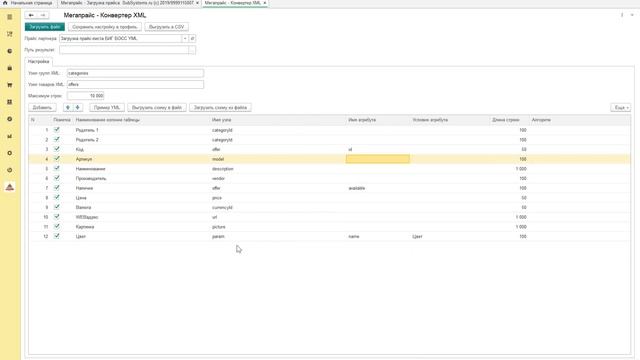Open the file picker for Путь результат

(x=192, y=50)
